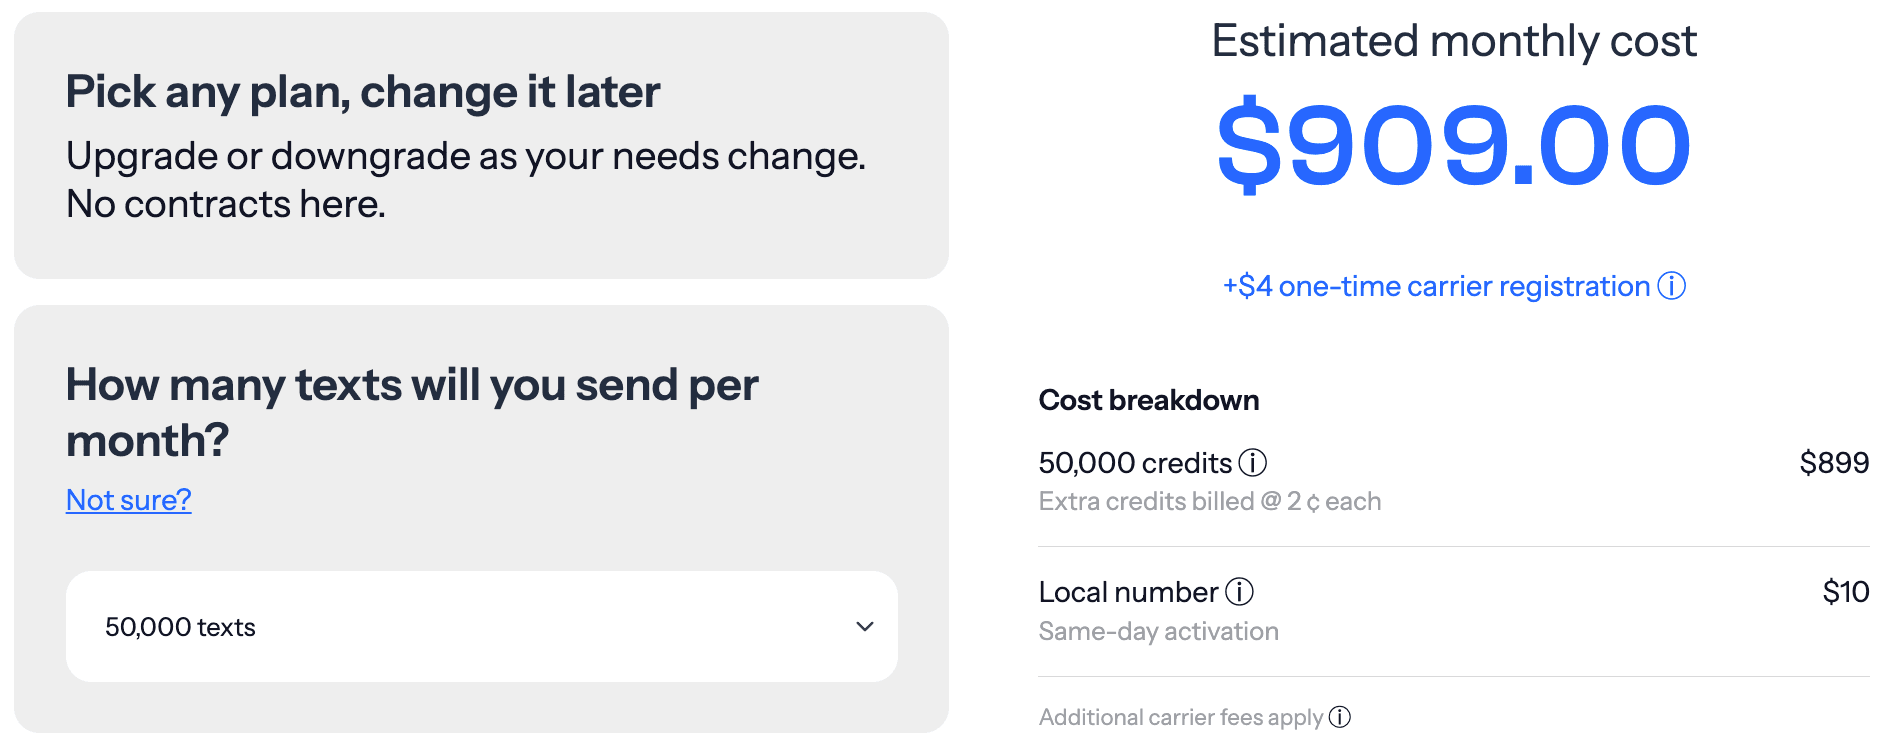This screenshot has width=1892, height=744.
Task: Click Pick any plan, change it later heading
Action: click(363, 92)
